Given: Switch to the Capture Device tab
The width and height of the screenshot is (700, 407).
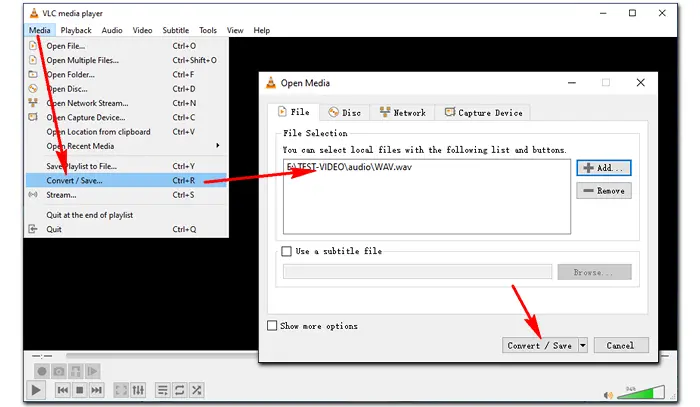Looking at the screenshot, I should click(x=483, y=113).
